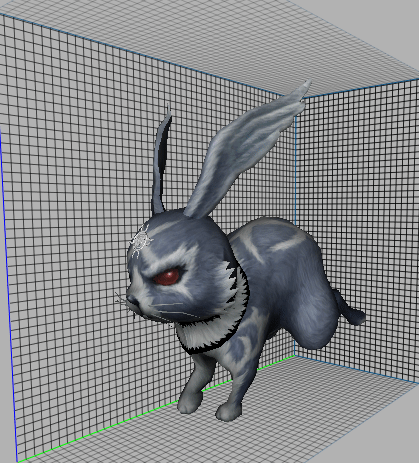The image size is (419, 463).
Task: Select the white emblem on rabbit's forehead
Action: 141,241
